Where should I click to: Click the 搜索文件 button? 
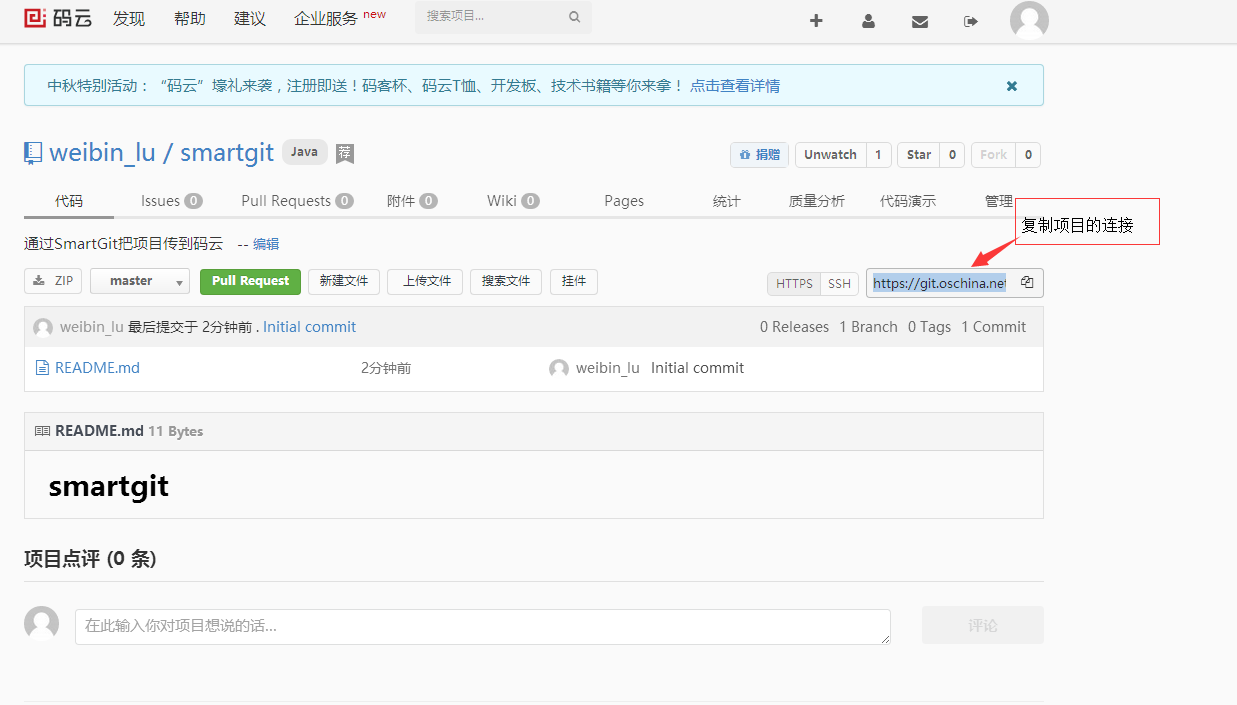pyautogui.click(x=506, y=281)
